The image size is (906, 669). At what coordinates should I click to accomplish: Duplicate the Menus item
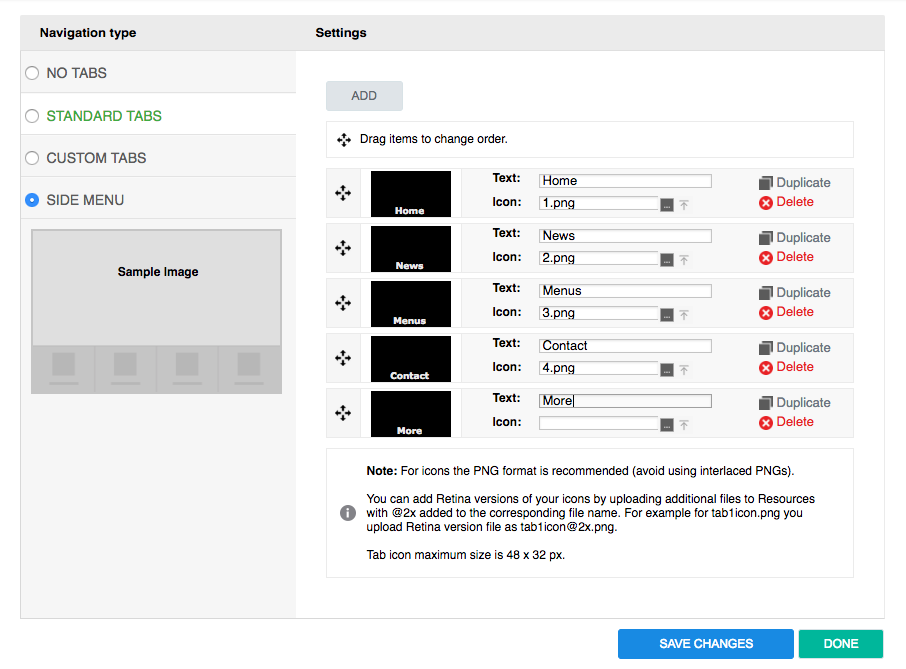794,292
